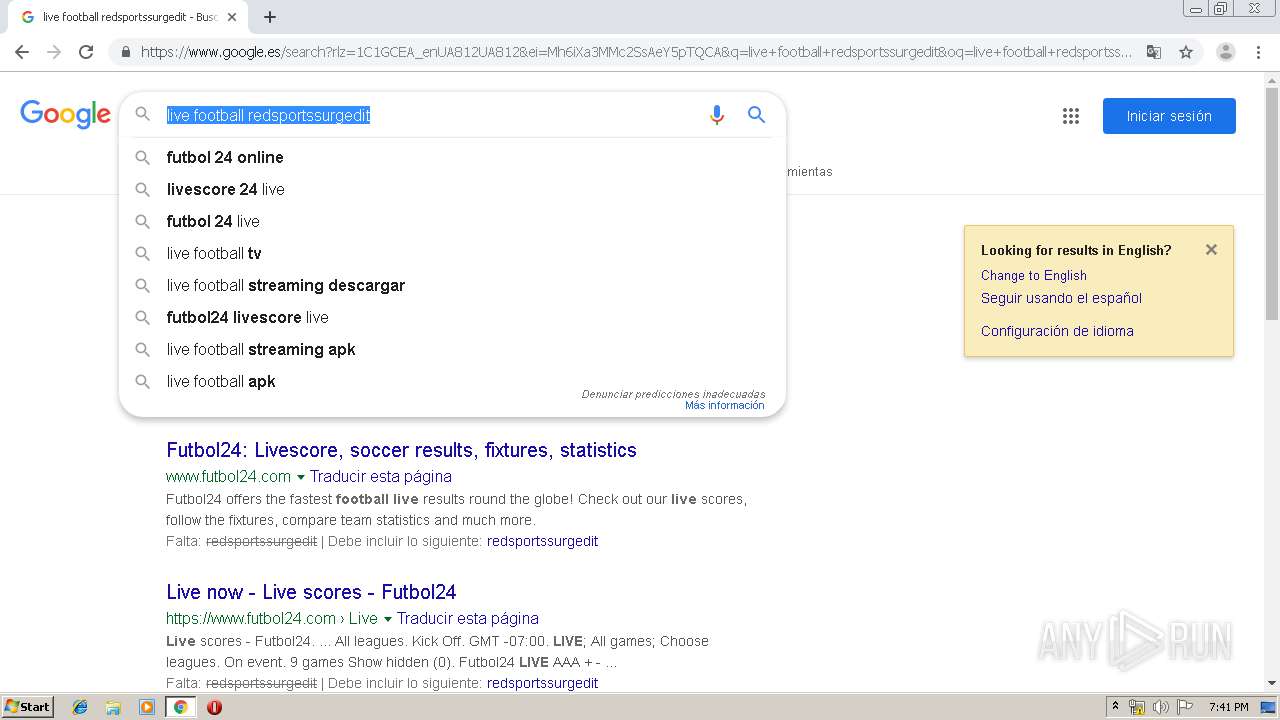
Task: Click the address bar URL
Action: pyautogui.click(x=636, y=52)
